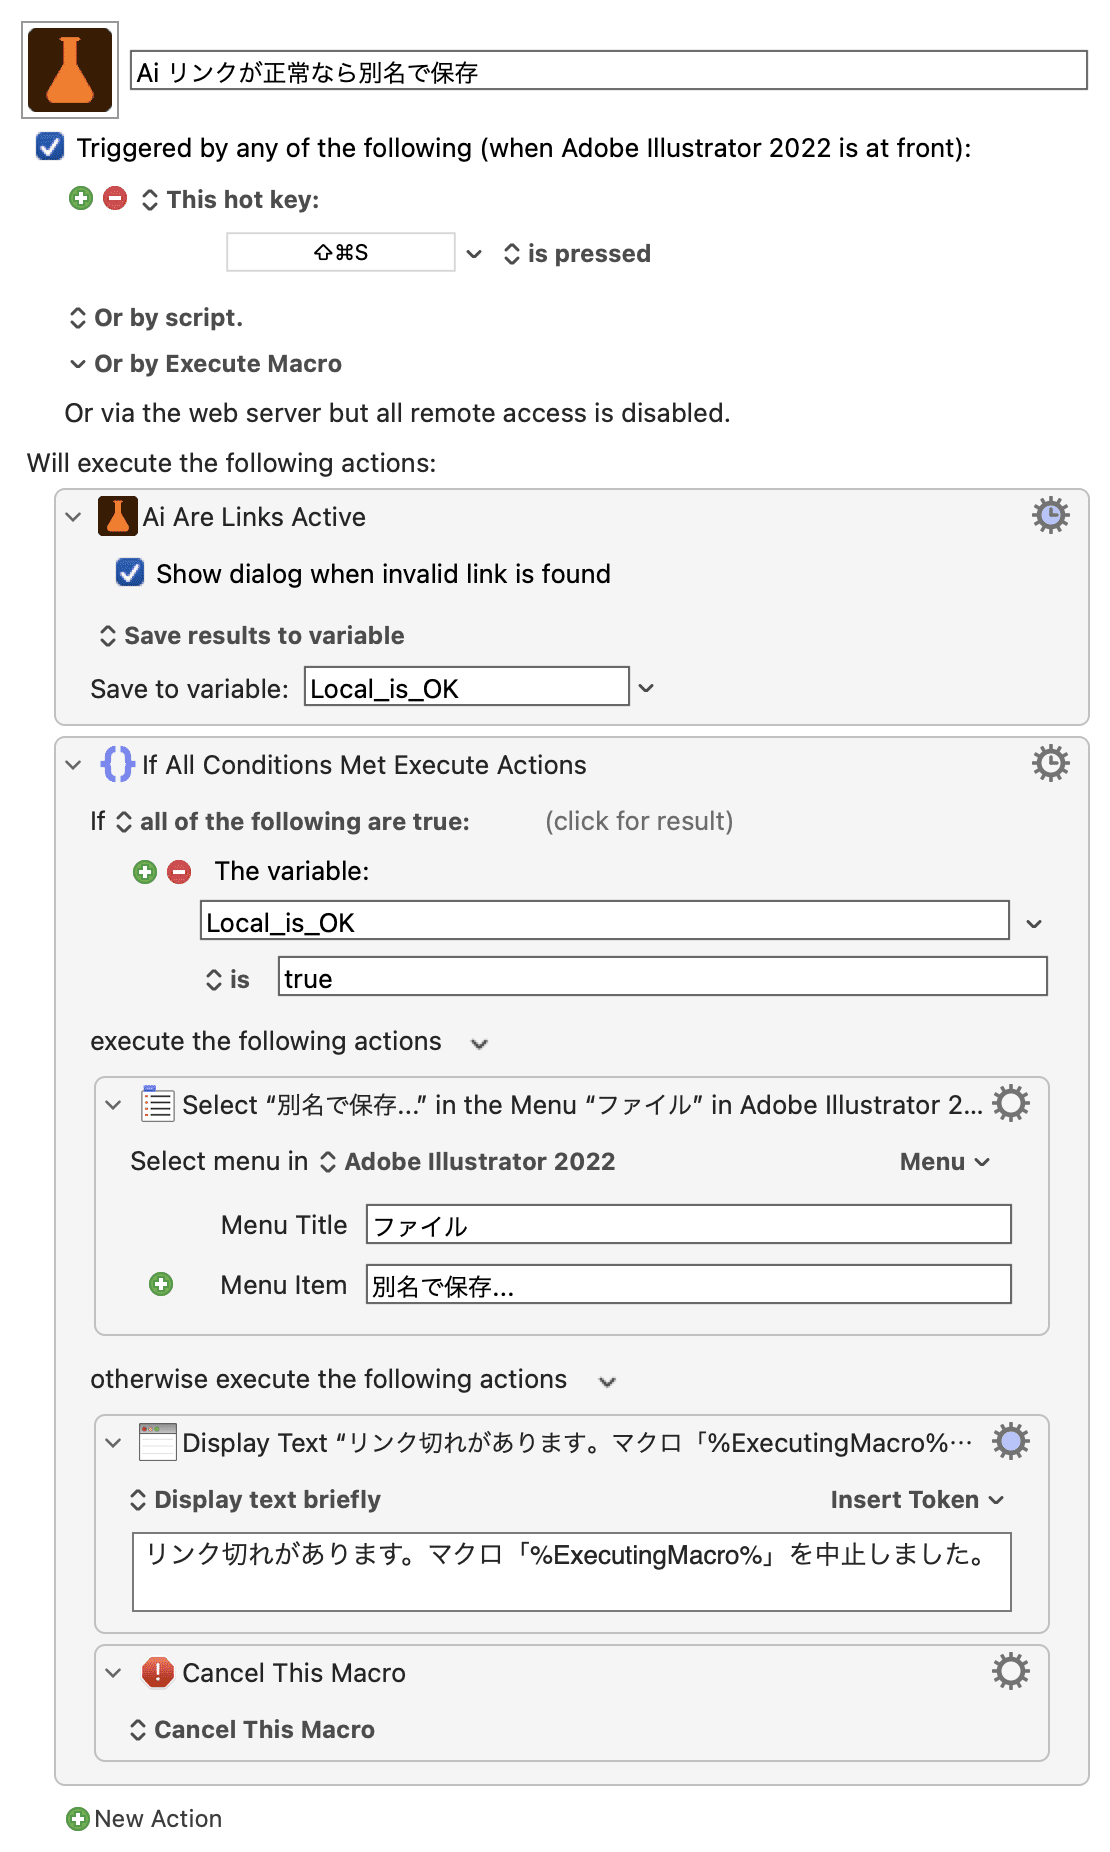Open gear menu of Cancel This Macro action
Viewport: 1110px width, 1852px height.
[x=1010, y=1671]
